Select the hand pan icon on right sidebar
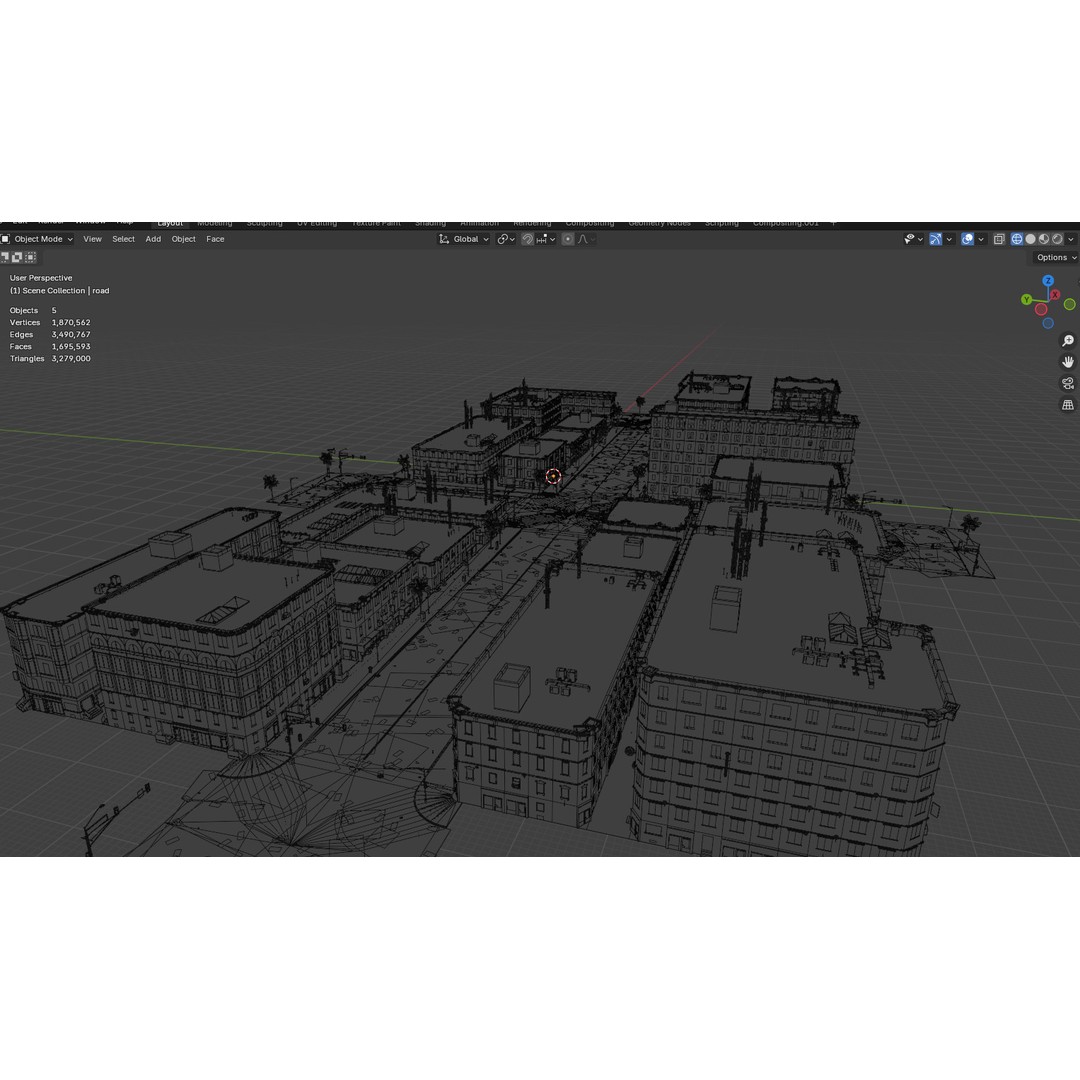Screen dimensions: 1080x1080 pyautogui.click(x=1068, y=361)
